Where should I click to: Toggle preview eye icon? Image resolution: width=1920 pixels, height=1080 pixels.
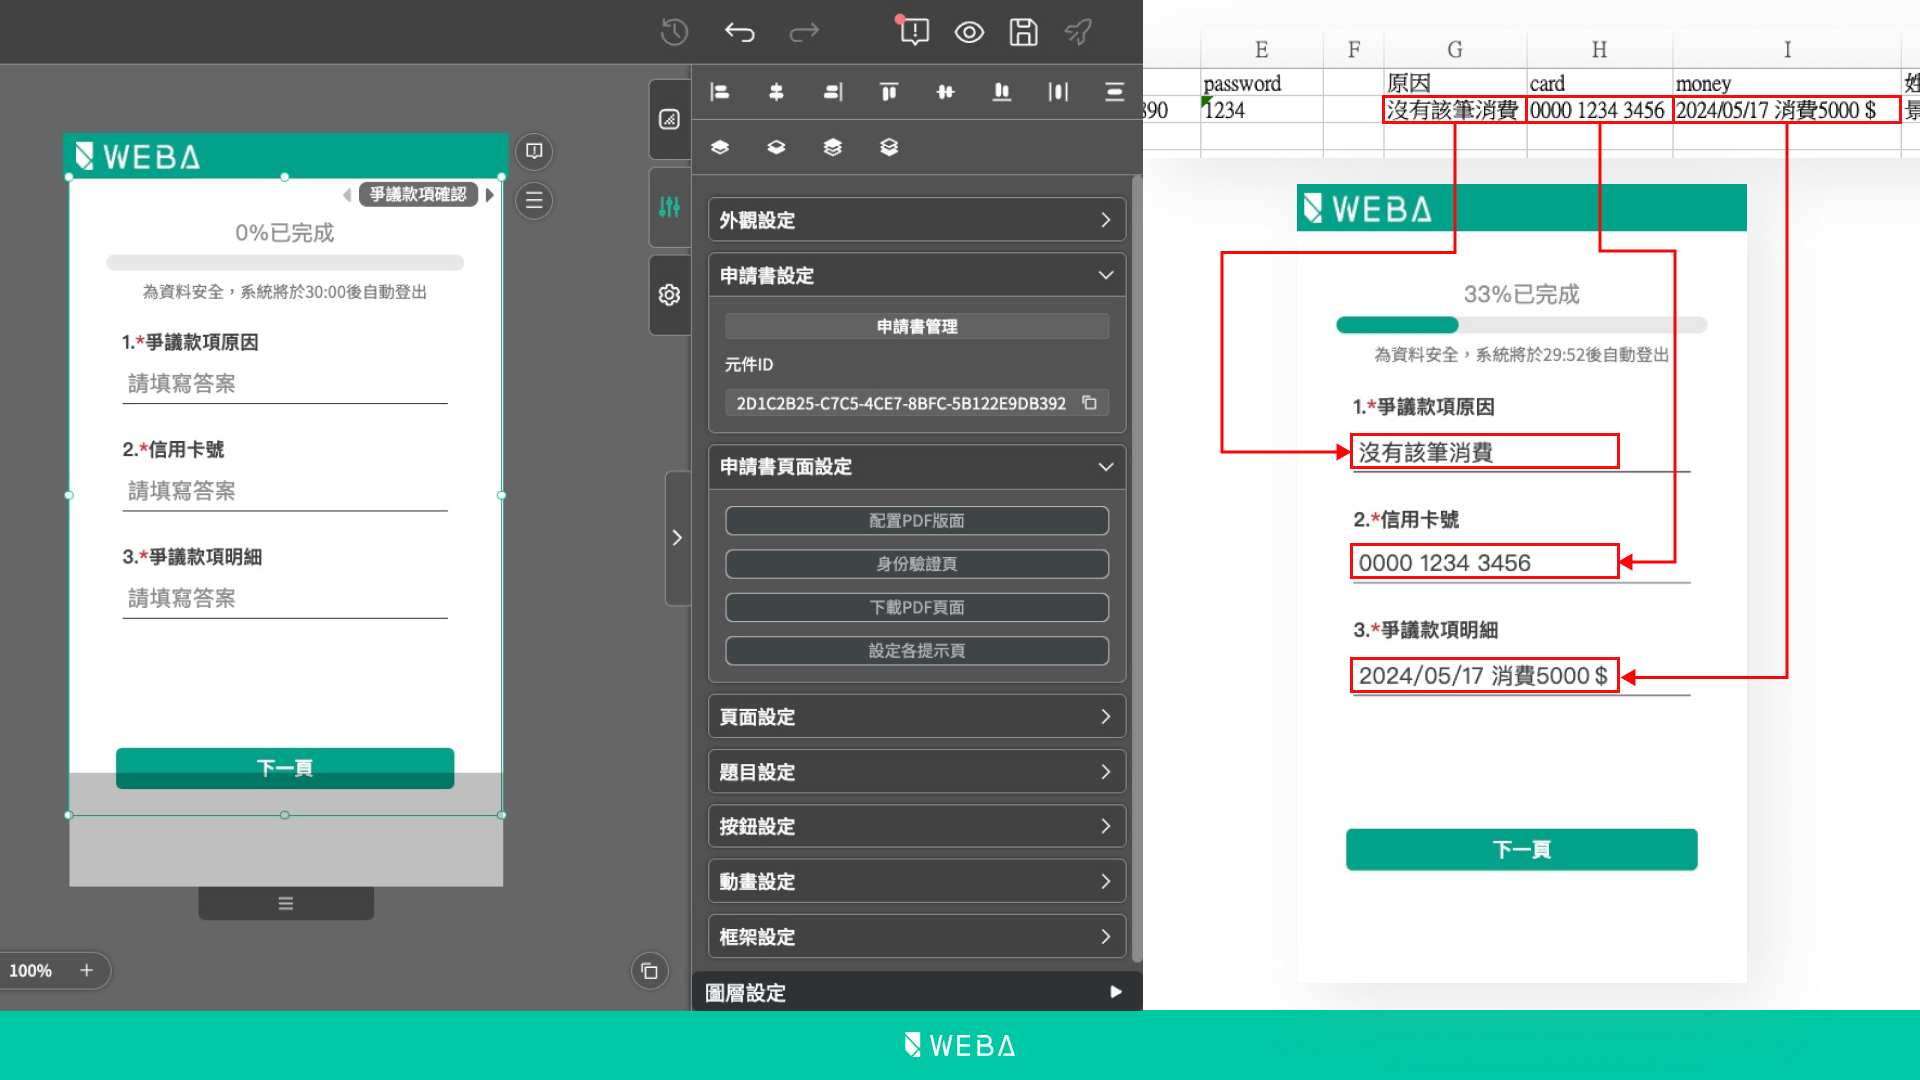968,33
